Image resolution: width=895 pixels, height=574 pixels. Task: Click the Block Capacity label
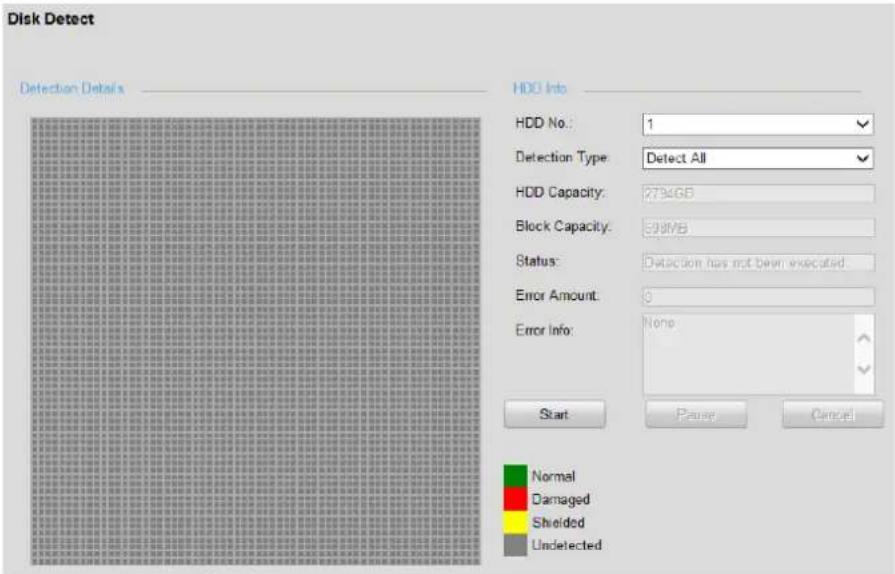(563, 227)
